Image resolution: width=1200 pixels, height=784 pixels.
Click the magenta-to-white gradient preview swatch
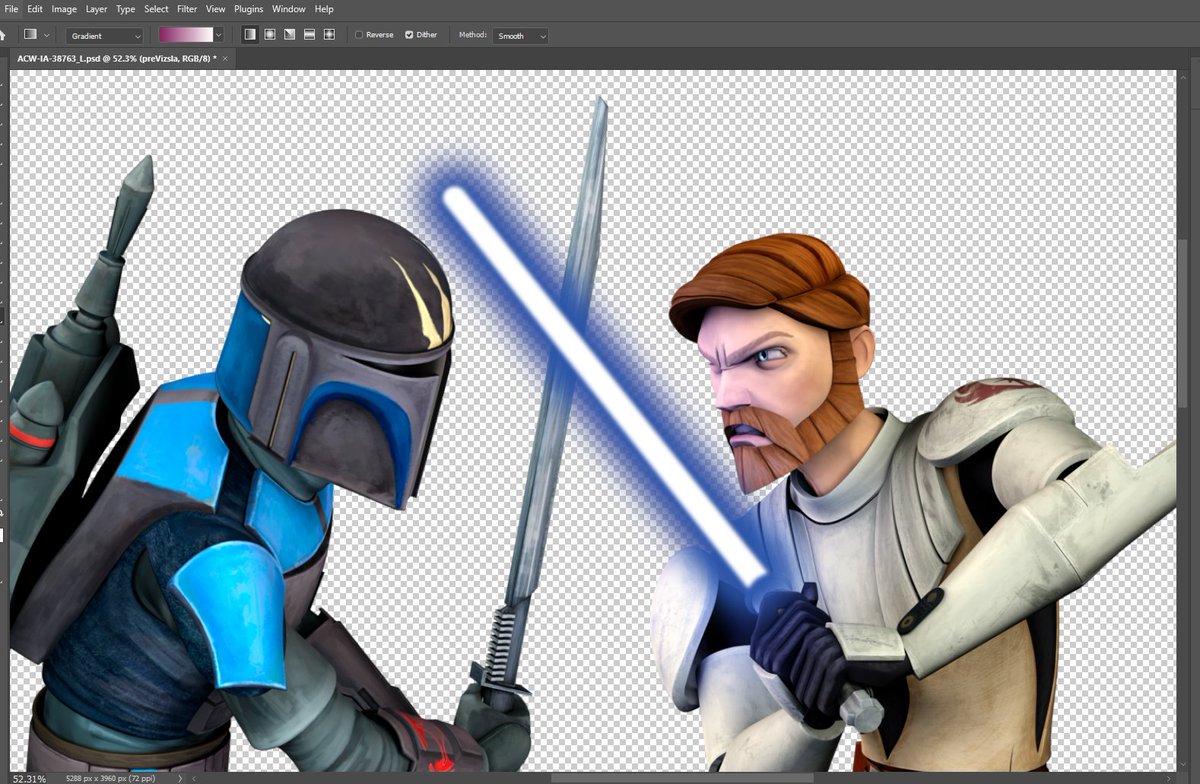pos(185,35)
